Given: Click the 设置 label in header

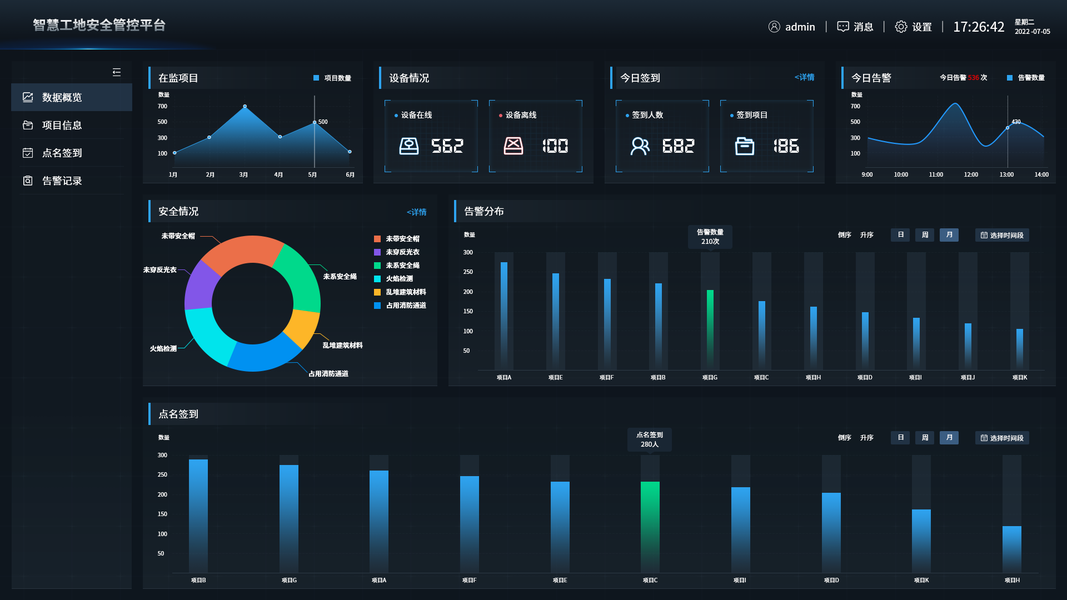Looking at the screenshot, I should [x=922, y=27].
